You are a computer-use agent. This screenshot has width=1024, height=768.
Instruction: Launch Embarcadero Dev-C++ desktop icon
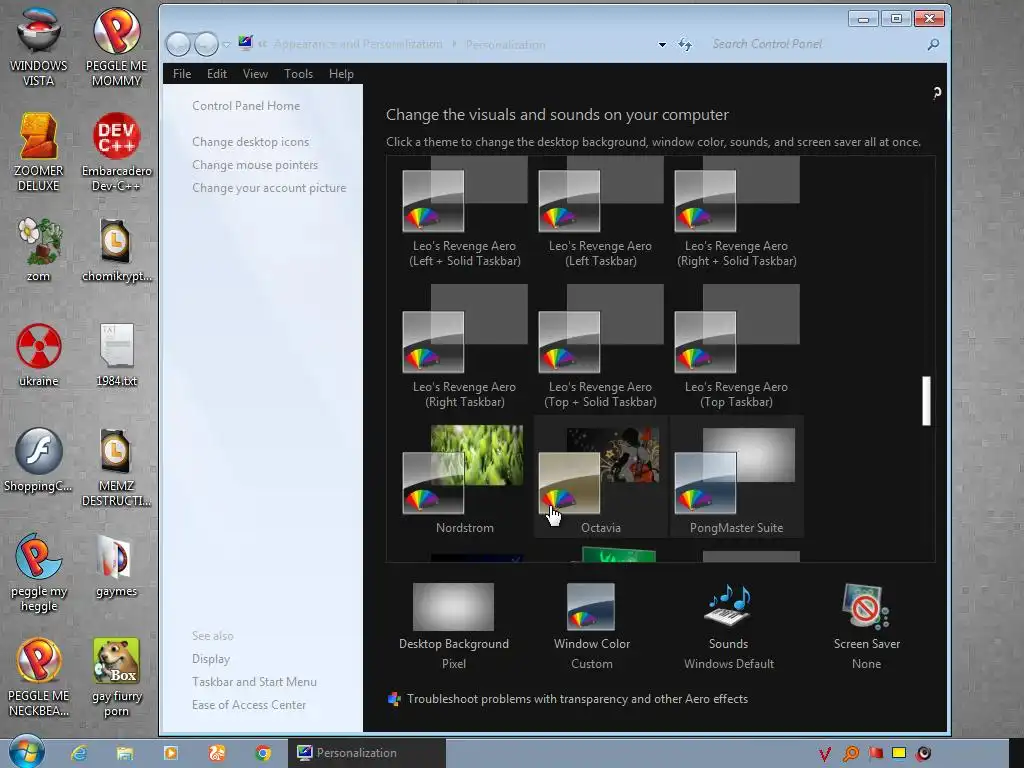116,152
